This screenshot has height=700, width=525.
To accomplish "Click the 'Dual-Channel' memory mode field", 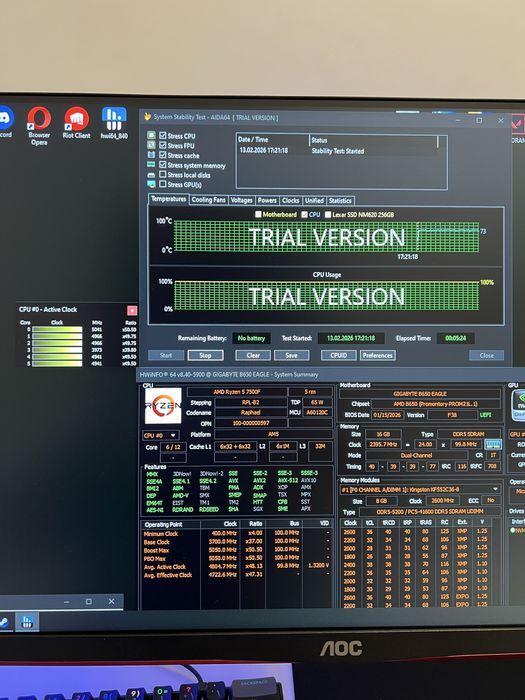I will tap(416, 455).
